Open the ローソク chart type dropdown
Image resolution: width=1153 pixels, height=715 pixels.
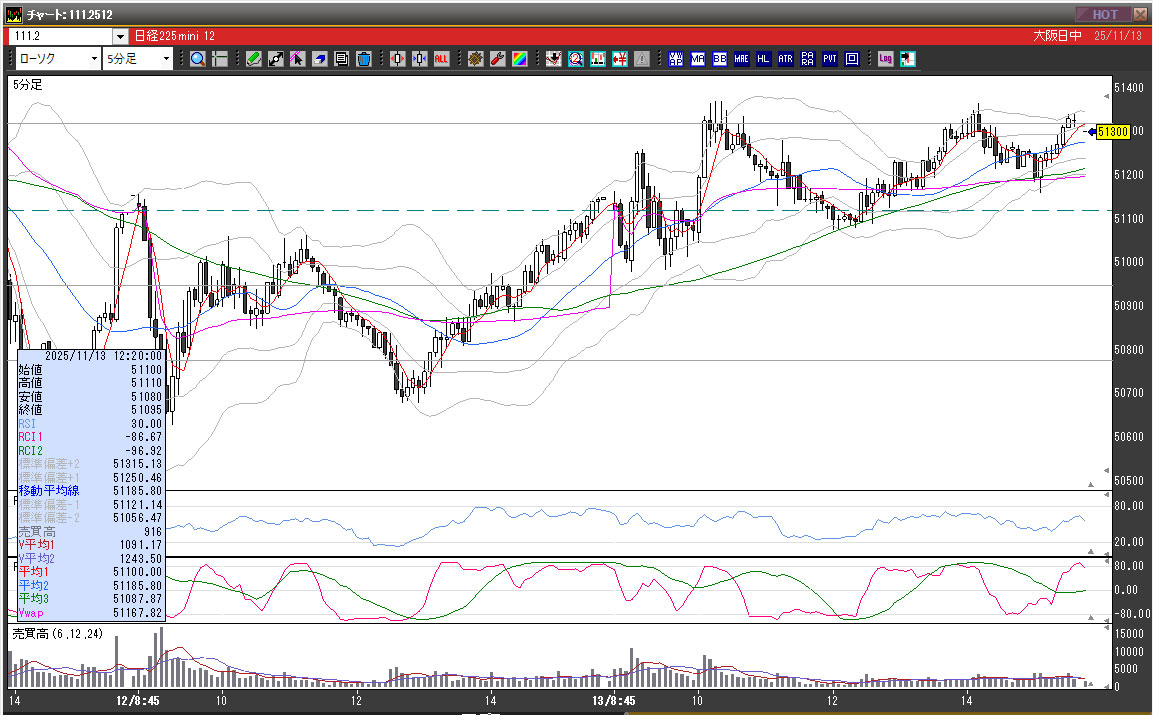click(x=93, y=59)
